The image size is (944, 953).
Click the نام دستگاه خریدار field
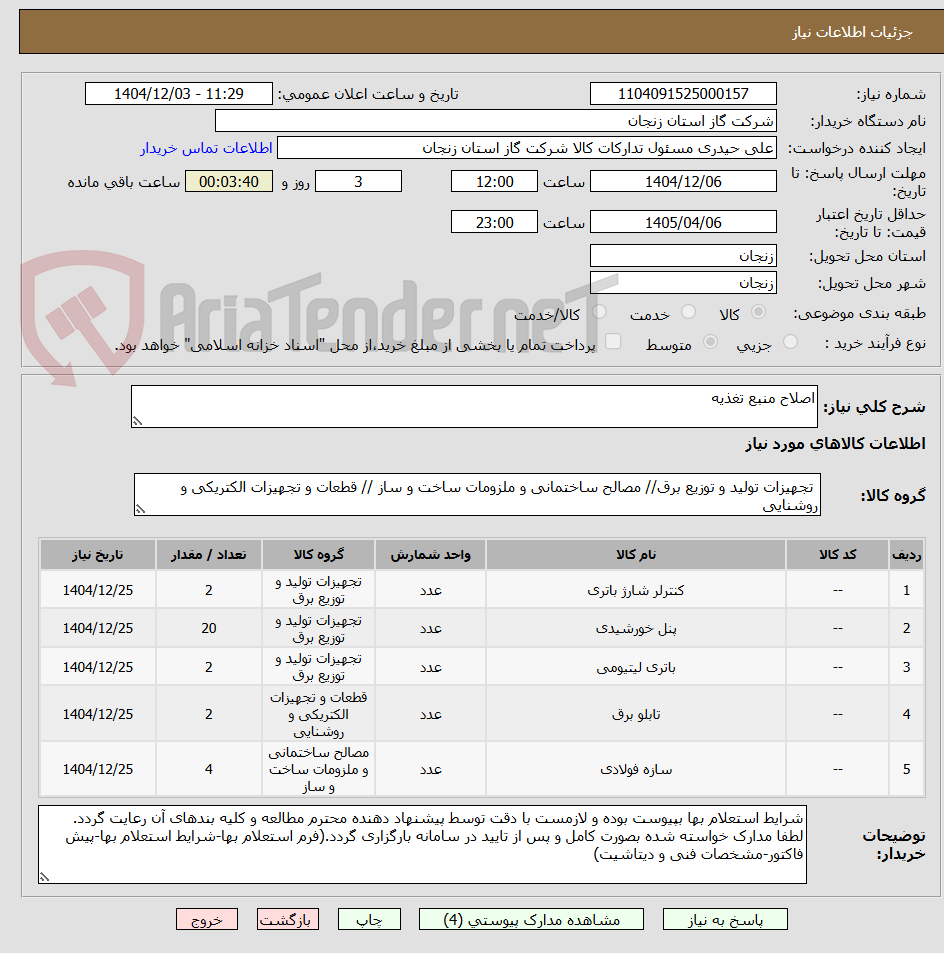coord(496,121)
